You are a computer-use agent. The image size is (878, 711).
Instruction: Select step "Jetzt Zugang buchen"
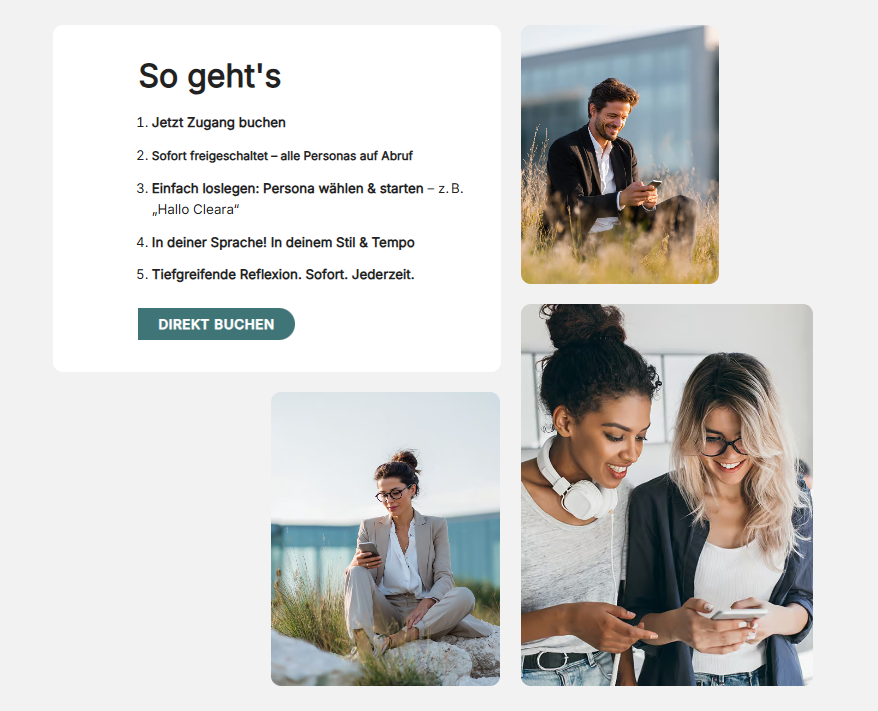[x=218, y=123]
